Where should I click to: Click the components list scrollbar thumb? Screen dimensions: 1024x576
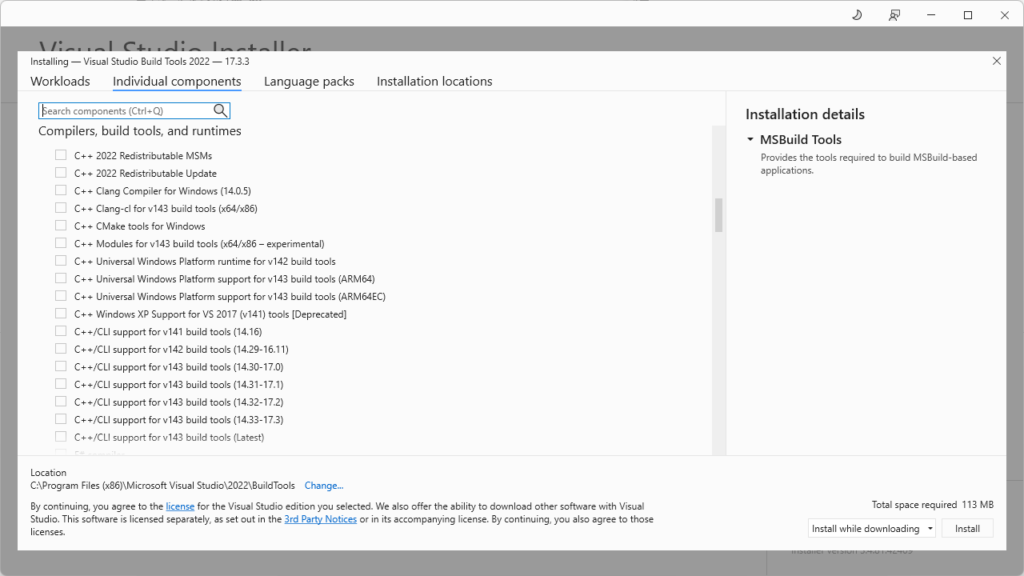718,215
